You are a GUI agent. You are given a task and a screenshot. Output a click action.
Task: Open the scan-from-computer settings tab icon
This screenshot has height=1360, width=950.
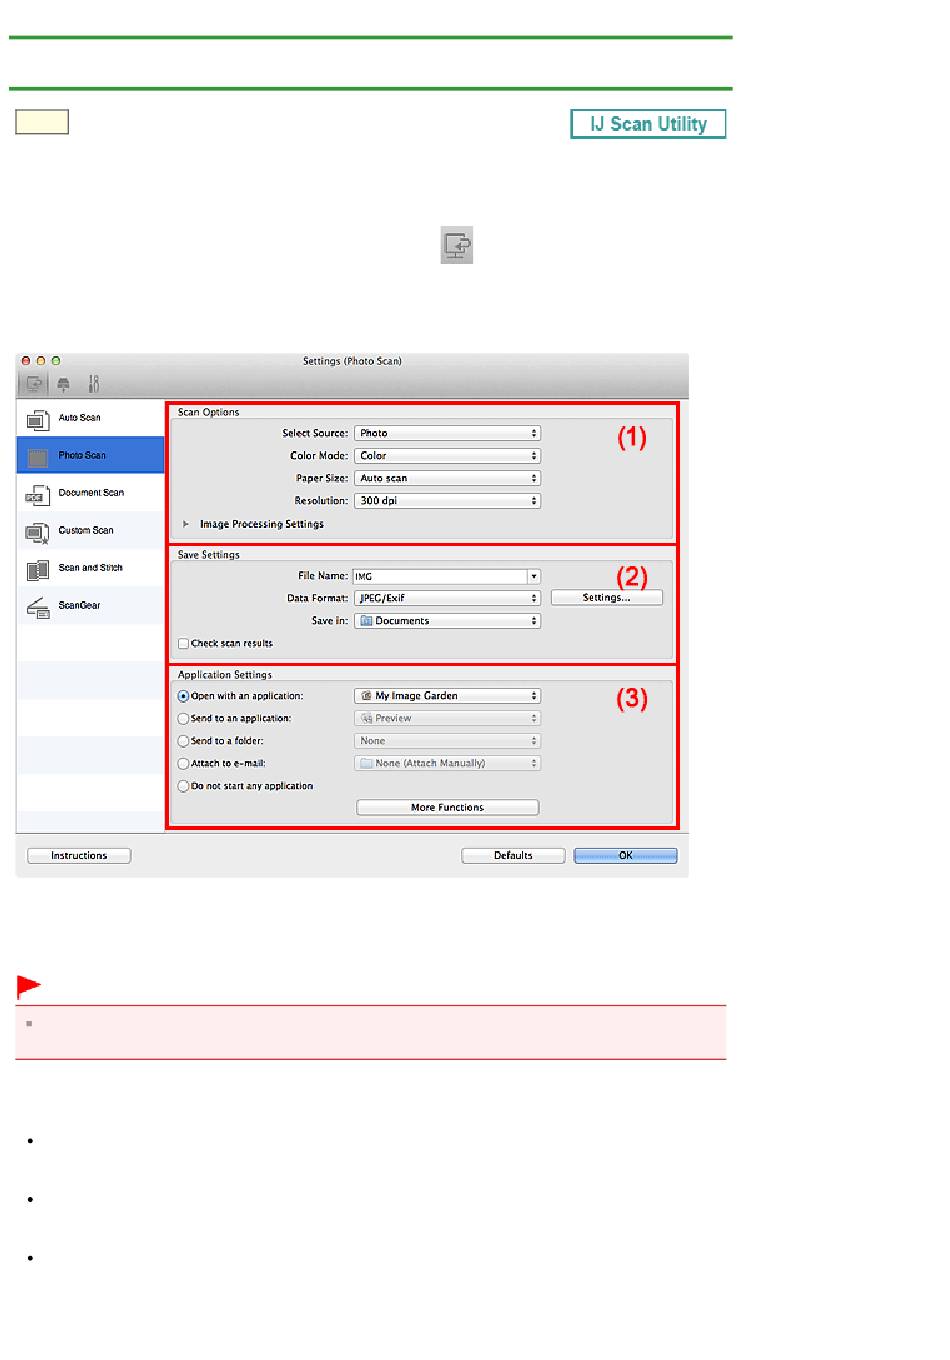(x=34, y=383)
